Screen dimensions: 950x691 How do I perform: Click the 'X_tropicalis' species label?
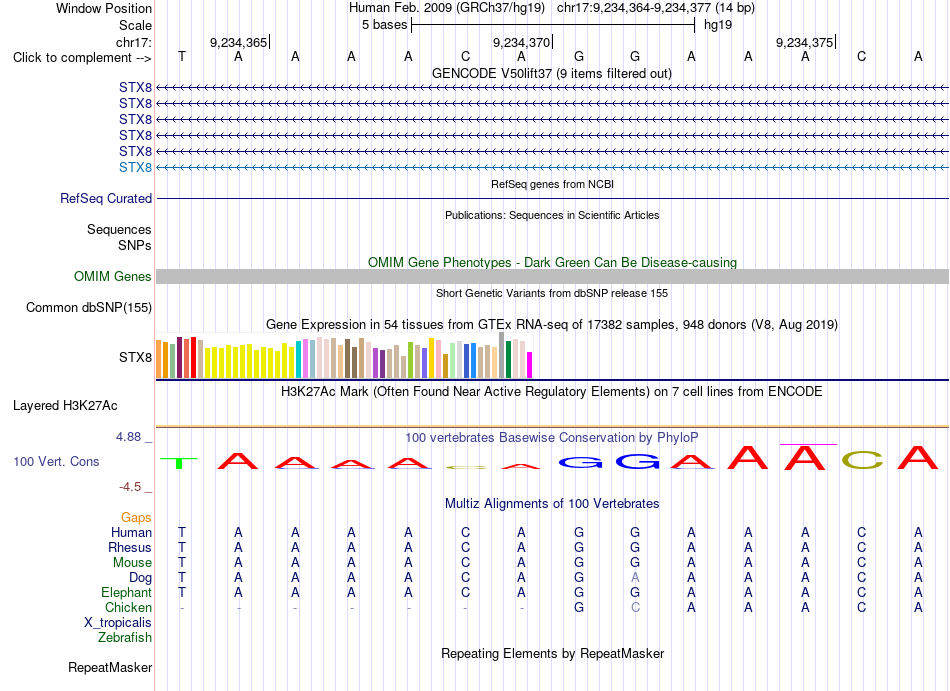118,623
